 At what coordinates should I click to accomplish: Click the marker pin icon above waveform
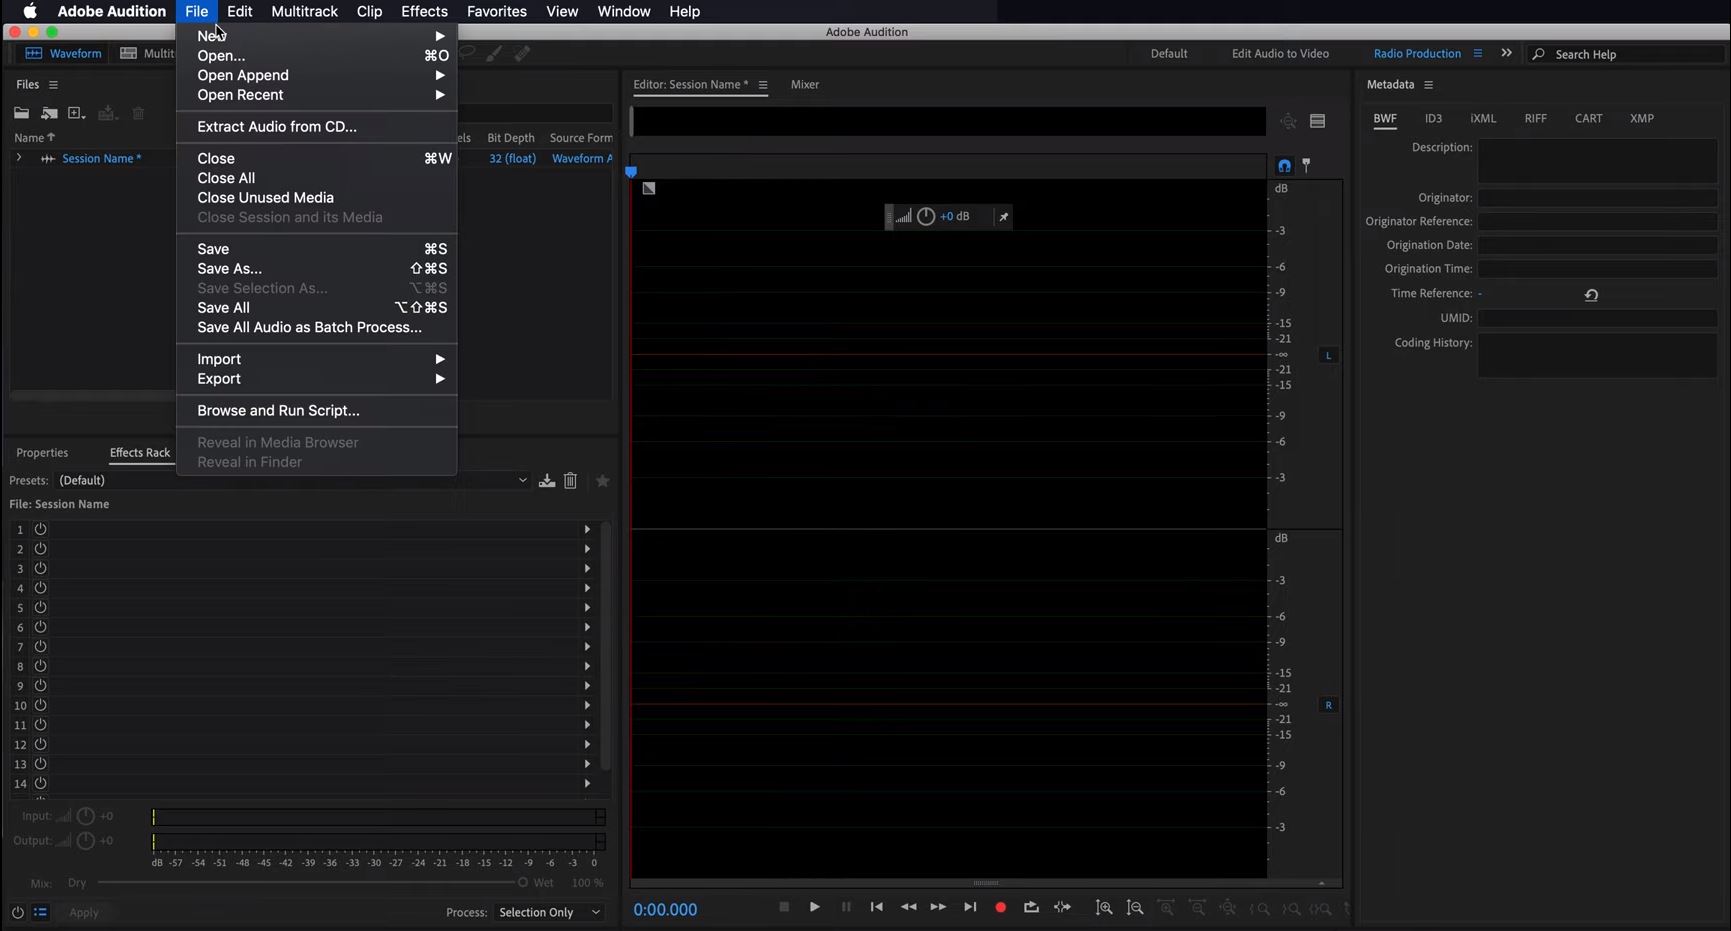click(x=1306, y=166)
